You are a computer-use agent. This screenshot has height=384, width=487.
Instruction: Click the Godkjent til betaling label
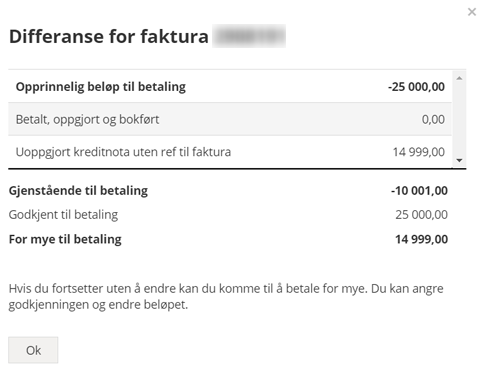[63, 215]
